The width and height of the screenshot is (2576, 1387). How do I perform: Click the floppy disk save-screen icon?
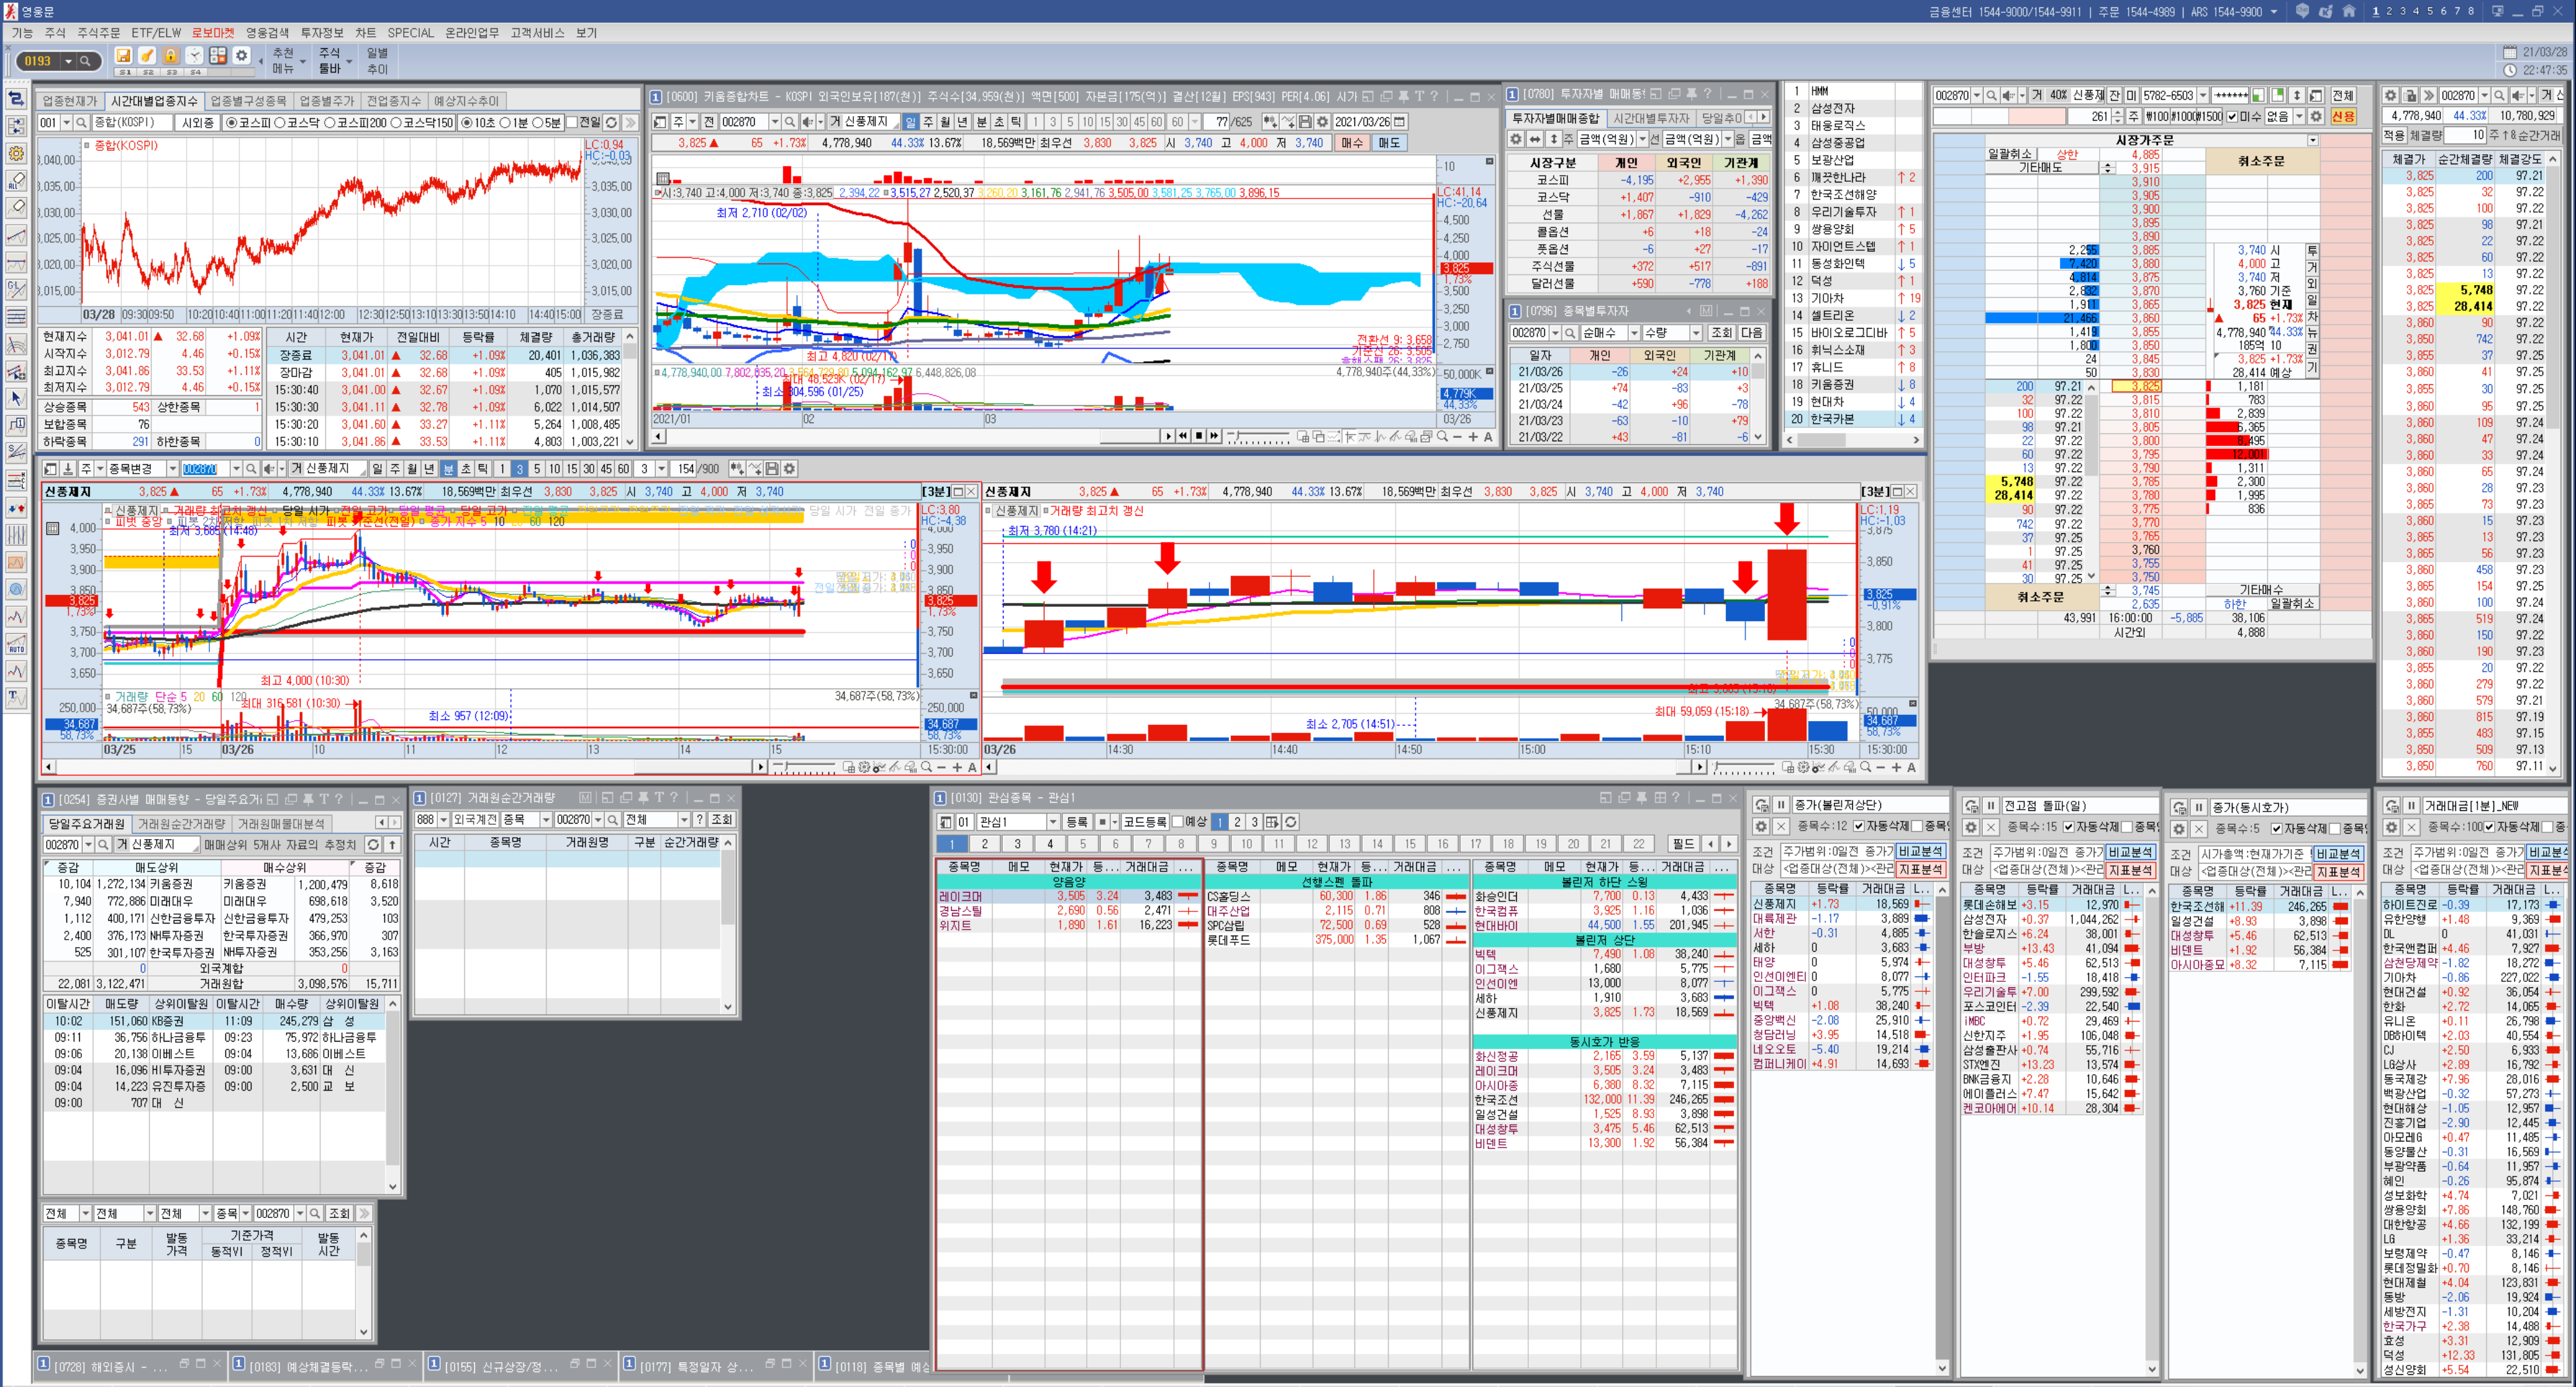point(123,56)
